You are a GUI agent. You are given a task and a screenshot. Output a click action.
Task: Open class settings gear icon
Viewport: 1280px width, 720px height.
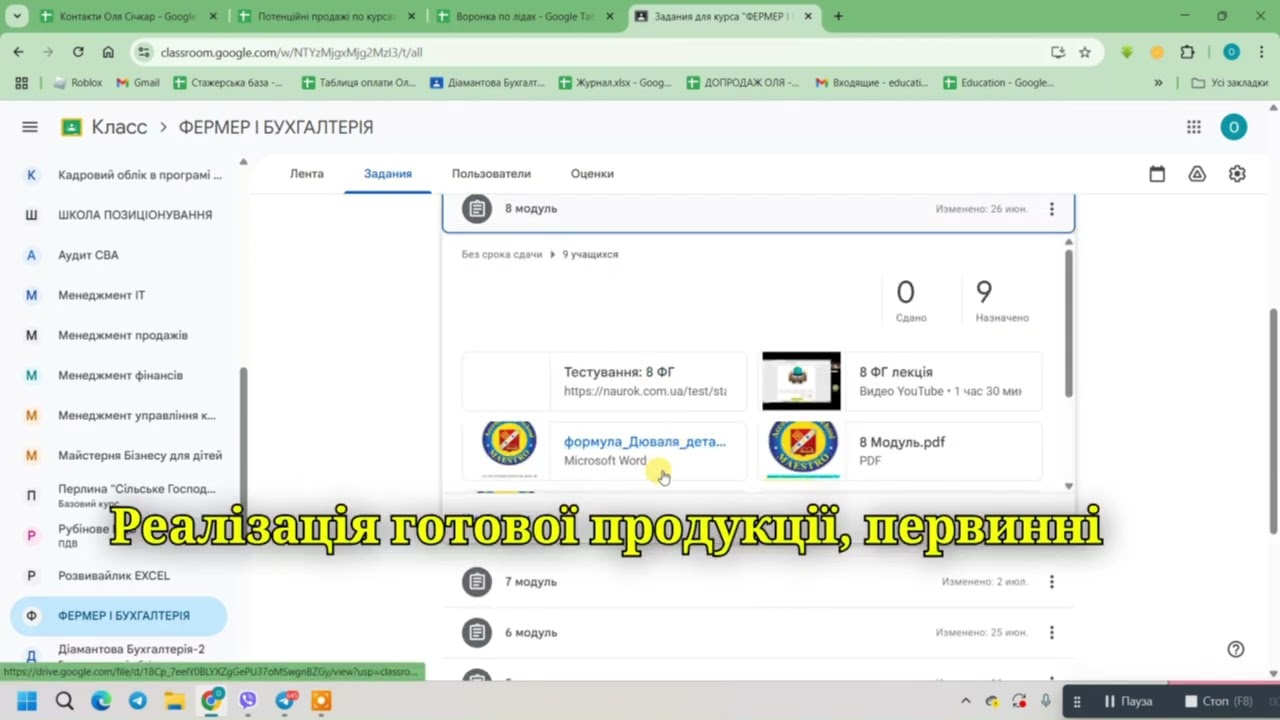(1237, 174)
